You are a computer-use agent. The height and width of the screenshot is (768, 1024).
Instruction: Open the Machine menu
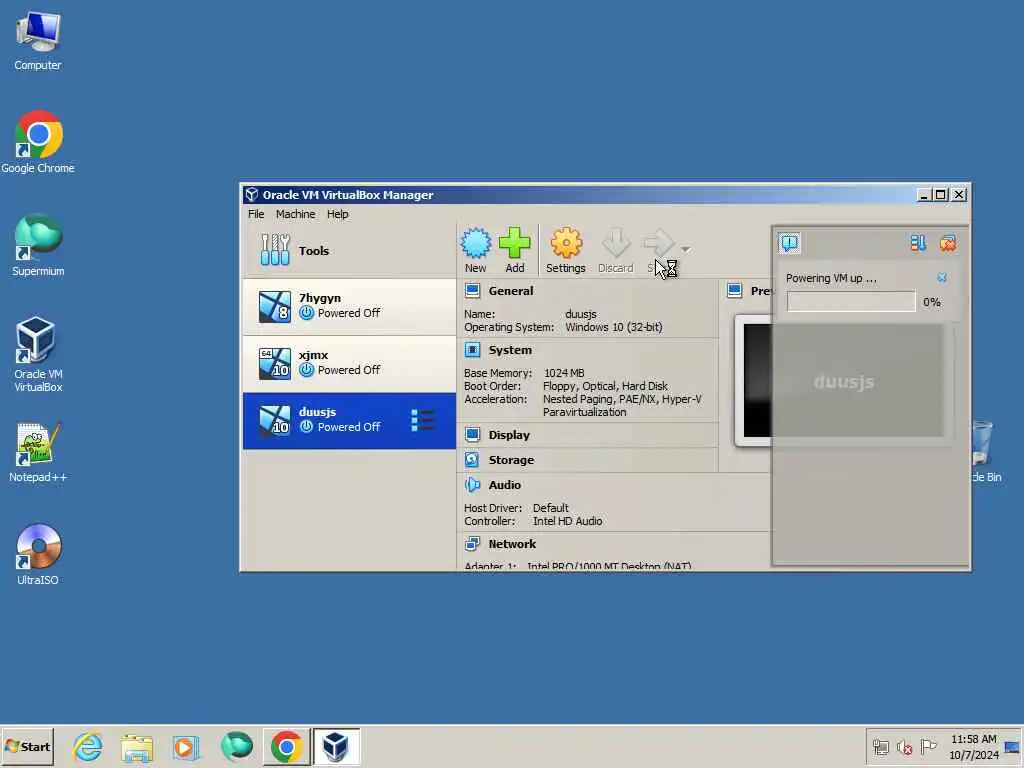[295, 214]
